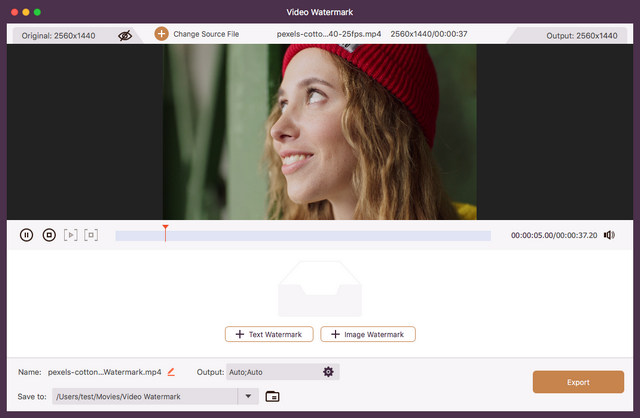Expand the Save to path dropdown
640x418 pixels.
pyautogui.click(x=249, y=396)
